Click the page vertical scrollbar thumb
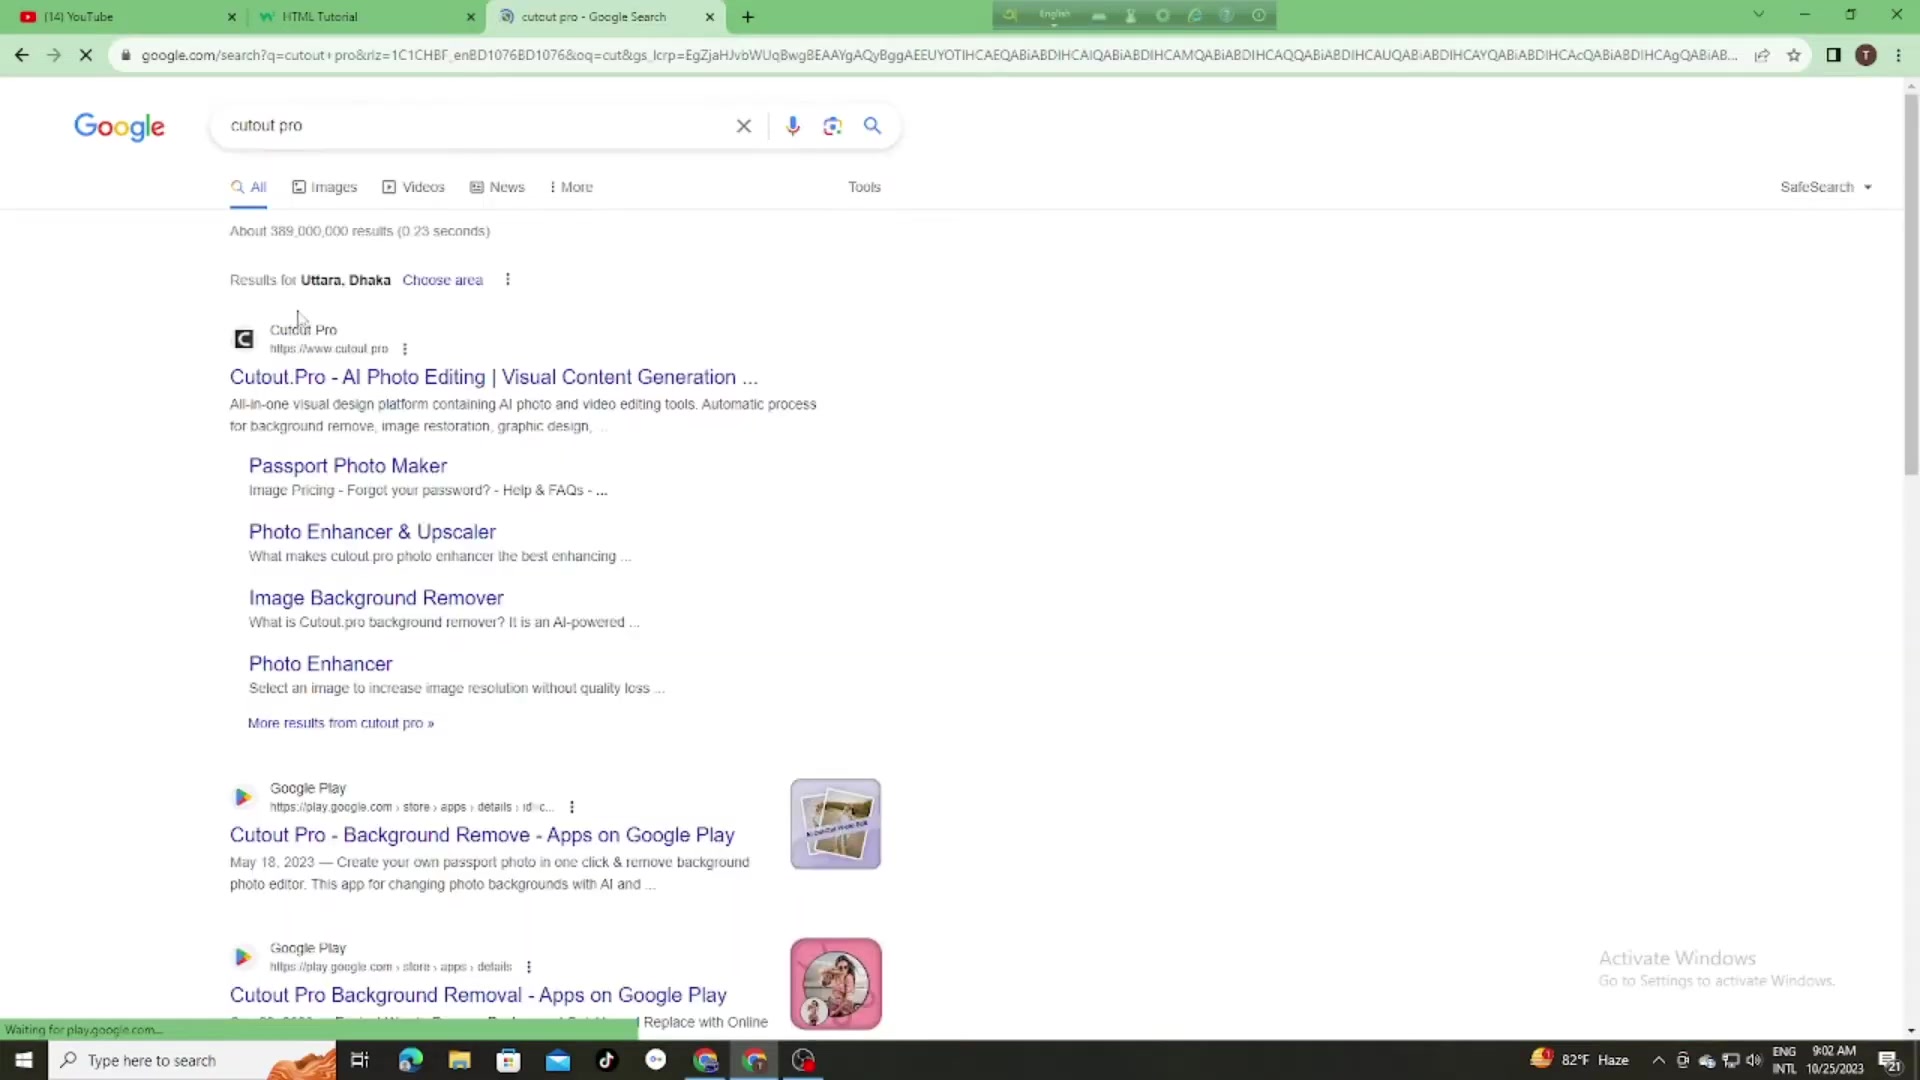The width and height of the screenshot is (1920, 1080). coord(1911,285)
